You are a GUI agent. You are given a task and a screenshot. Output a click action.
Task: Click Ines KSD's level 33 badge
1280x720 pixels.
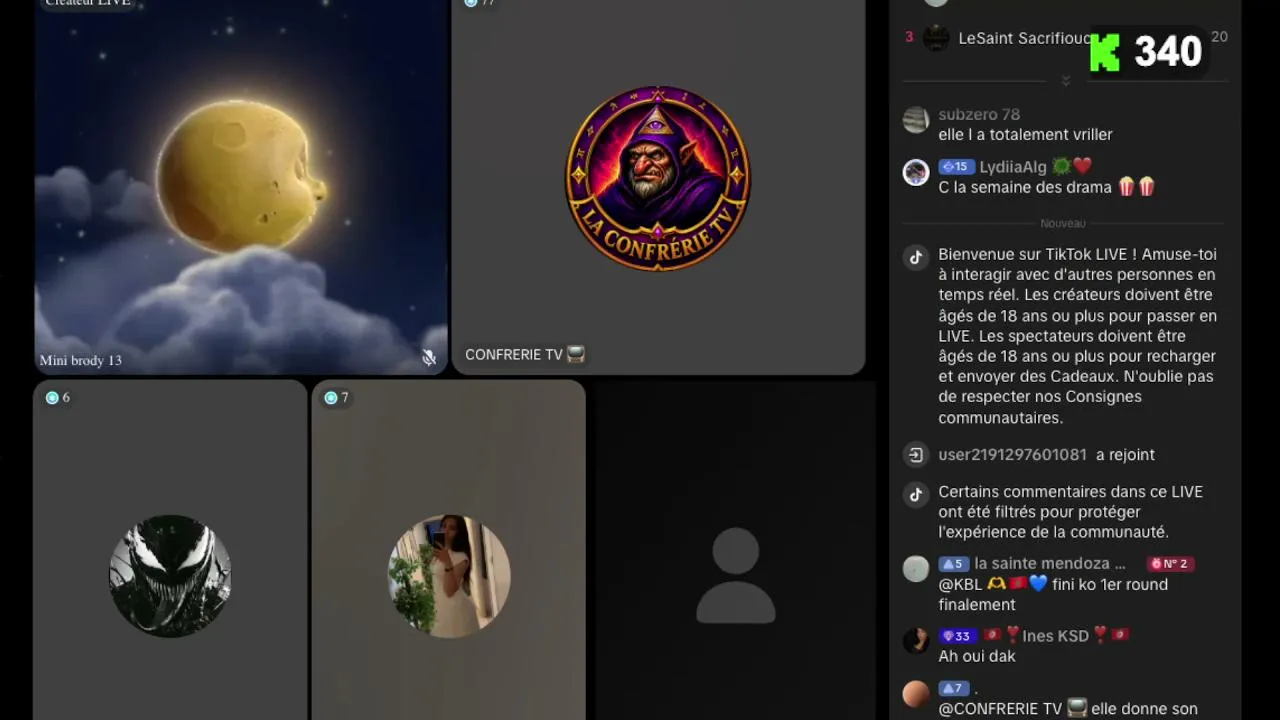[957, 636]
